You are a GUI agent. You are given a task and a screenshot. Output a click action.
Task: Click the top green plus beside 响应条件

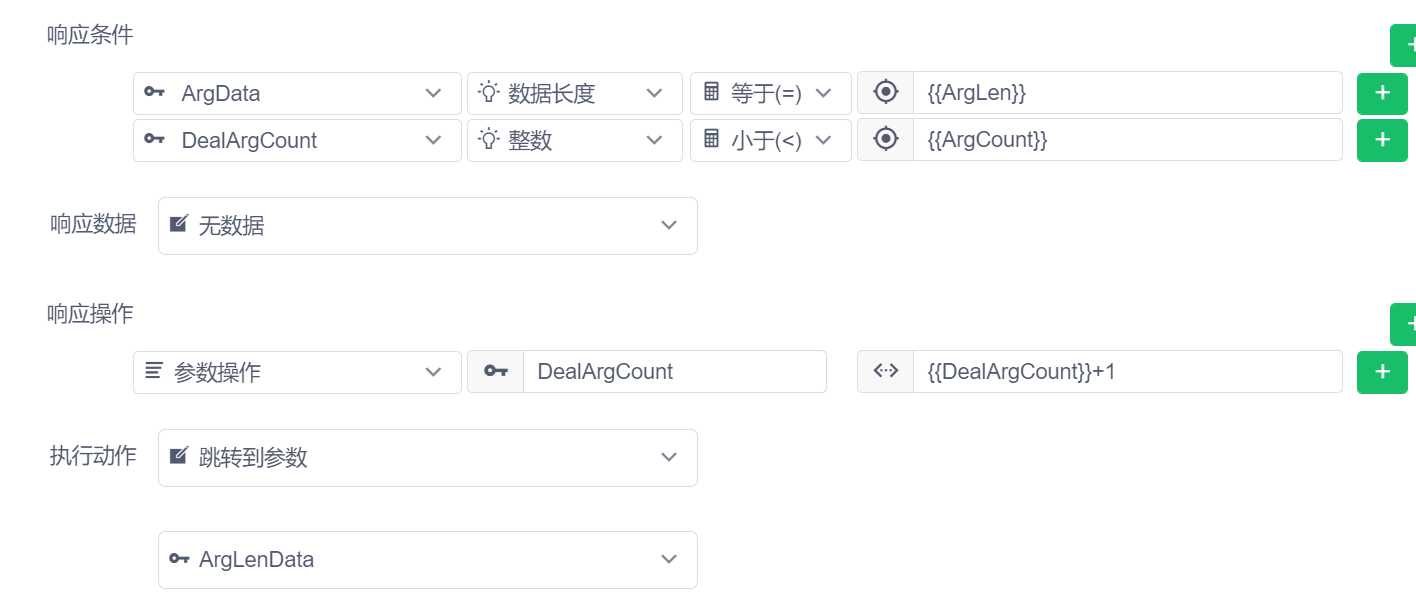(1405, 46)
